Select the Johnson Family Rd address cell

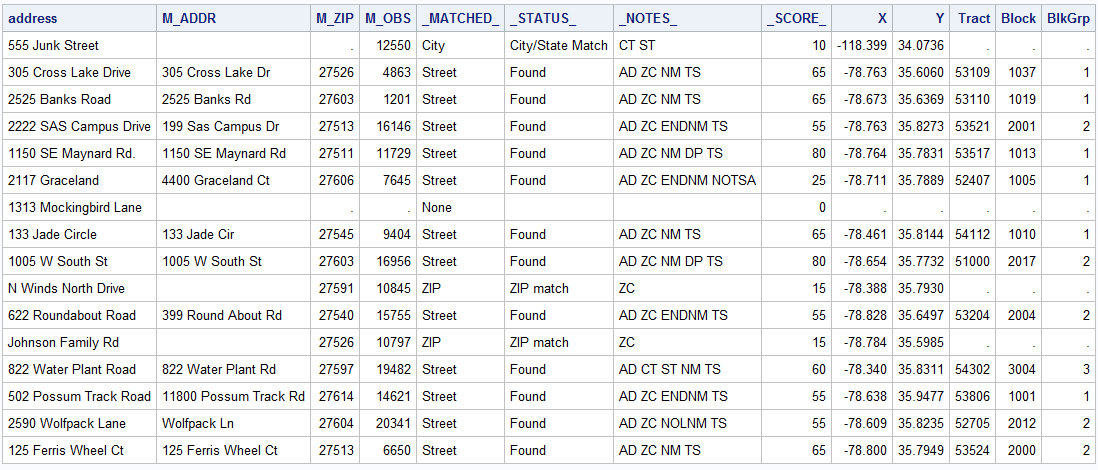pos(63,343)
